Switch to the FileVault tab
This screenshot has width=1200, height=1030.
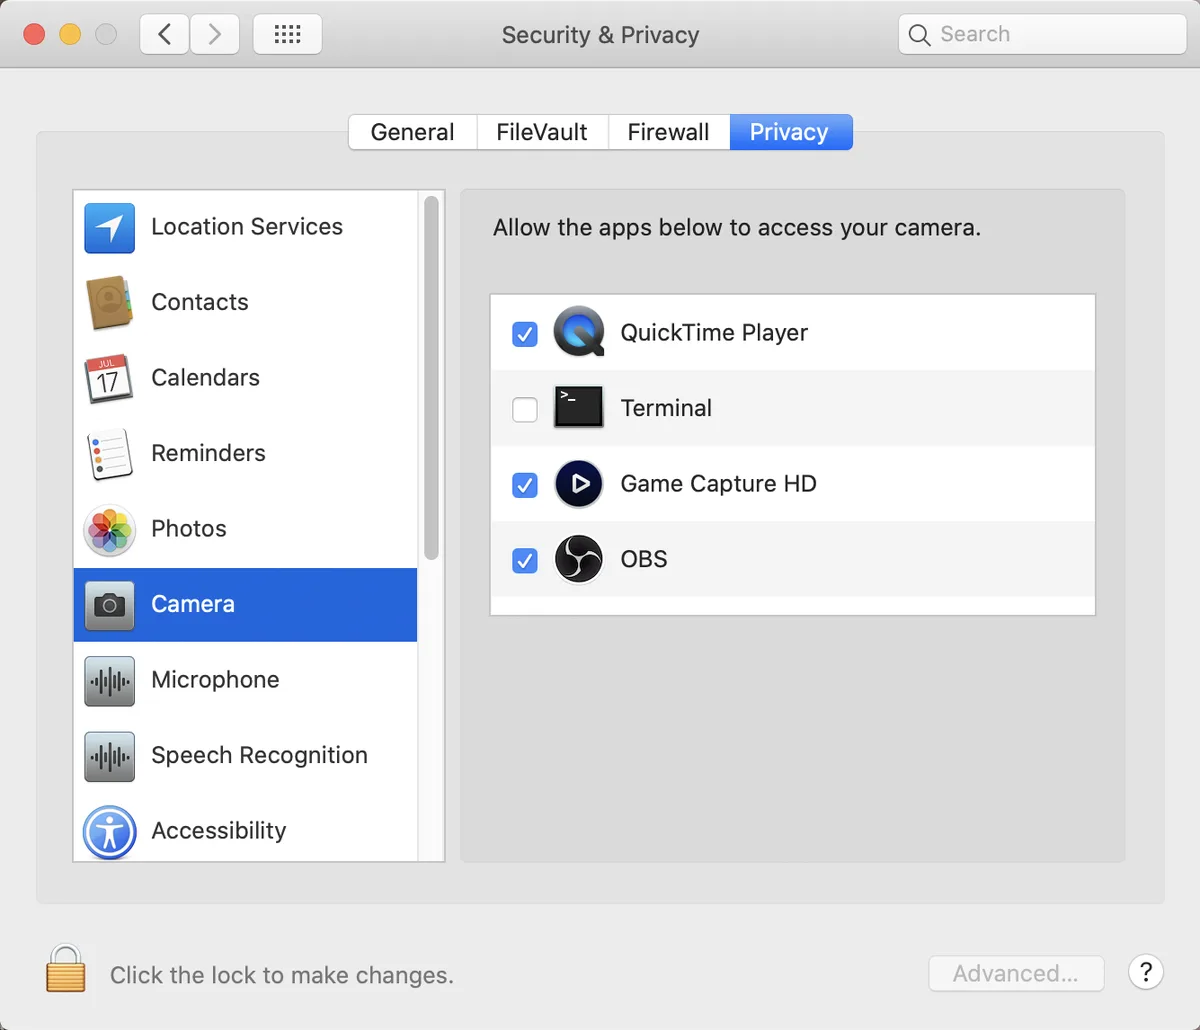542,132
